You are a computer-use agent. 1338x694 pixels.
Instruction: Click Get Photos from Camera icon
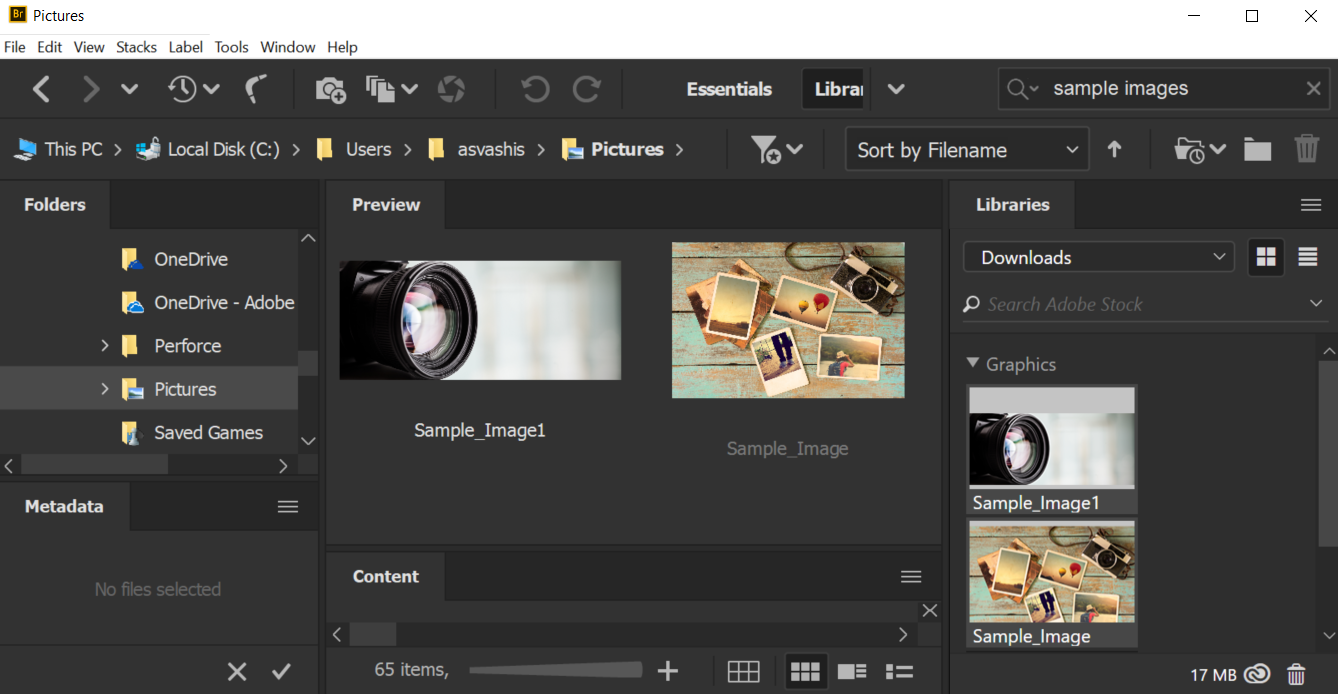(x=331, y=89)
